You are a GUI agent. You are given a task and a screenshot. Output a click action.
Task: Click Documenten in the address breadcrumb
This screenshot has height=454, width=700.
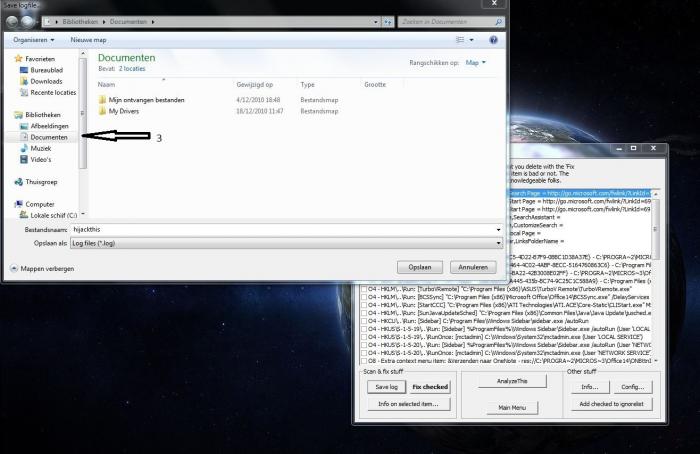click(128, 21)
